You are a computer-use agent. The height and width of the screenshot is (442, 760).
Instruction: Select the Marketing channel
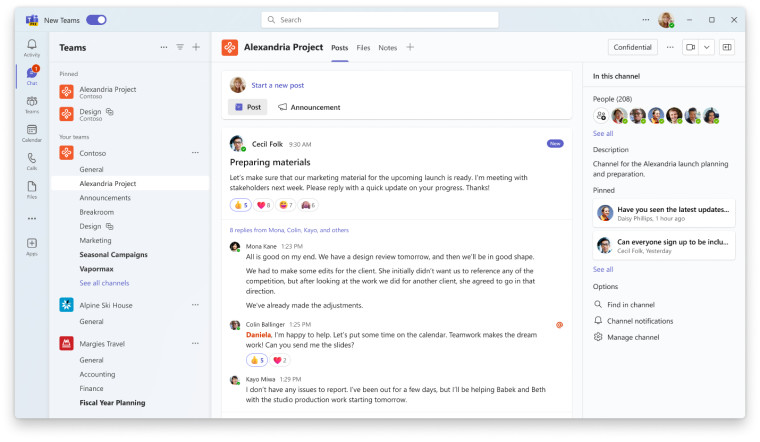click(x=95, y=240)
